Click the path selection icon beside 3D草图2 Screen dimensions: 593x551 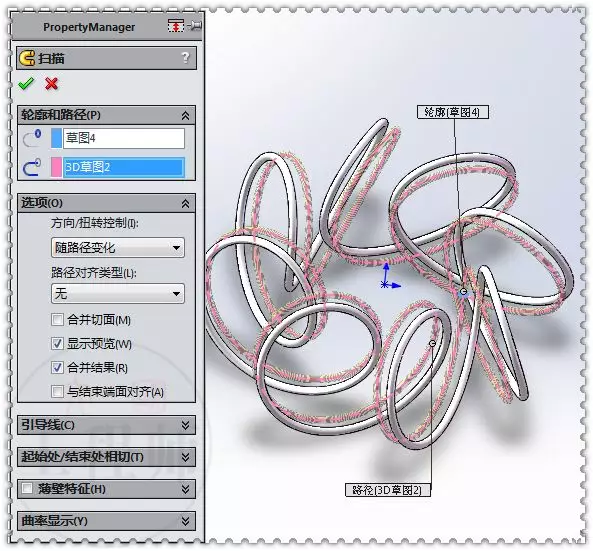click(x=32, y=167)
